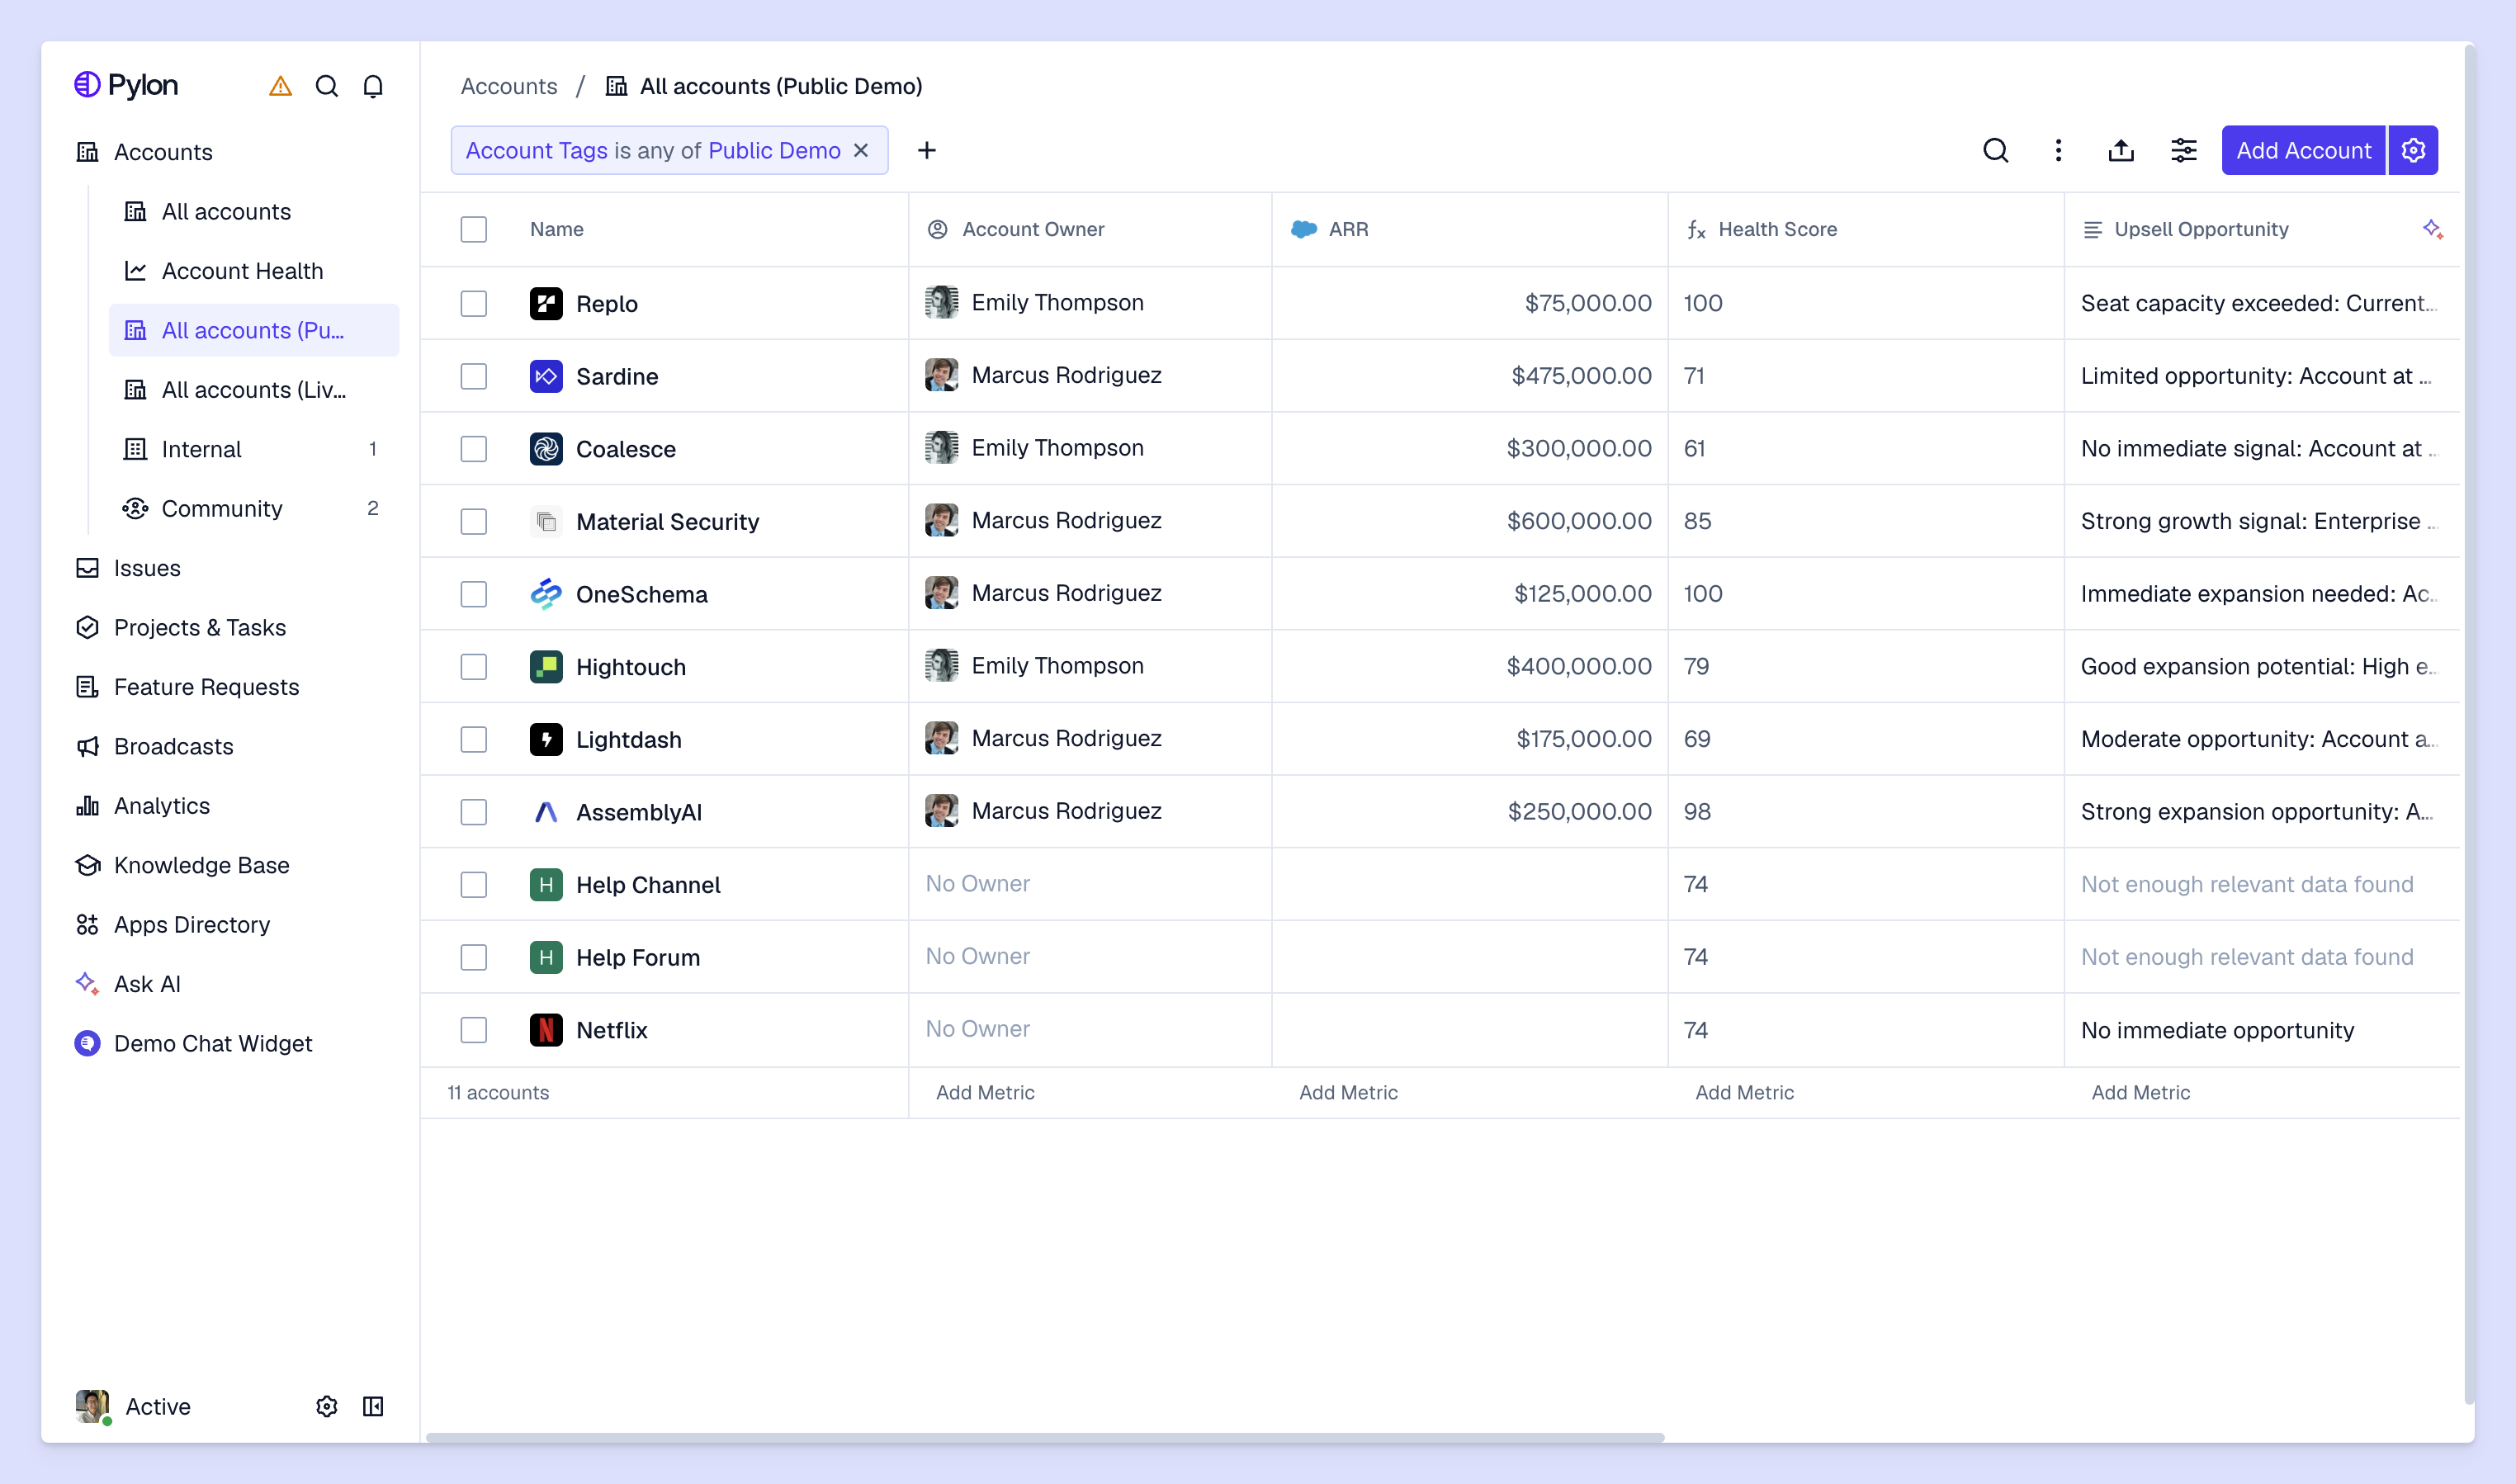
Task: Tick the checkbox for the Netflix account
Action: click(x=474, y=1030)
